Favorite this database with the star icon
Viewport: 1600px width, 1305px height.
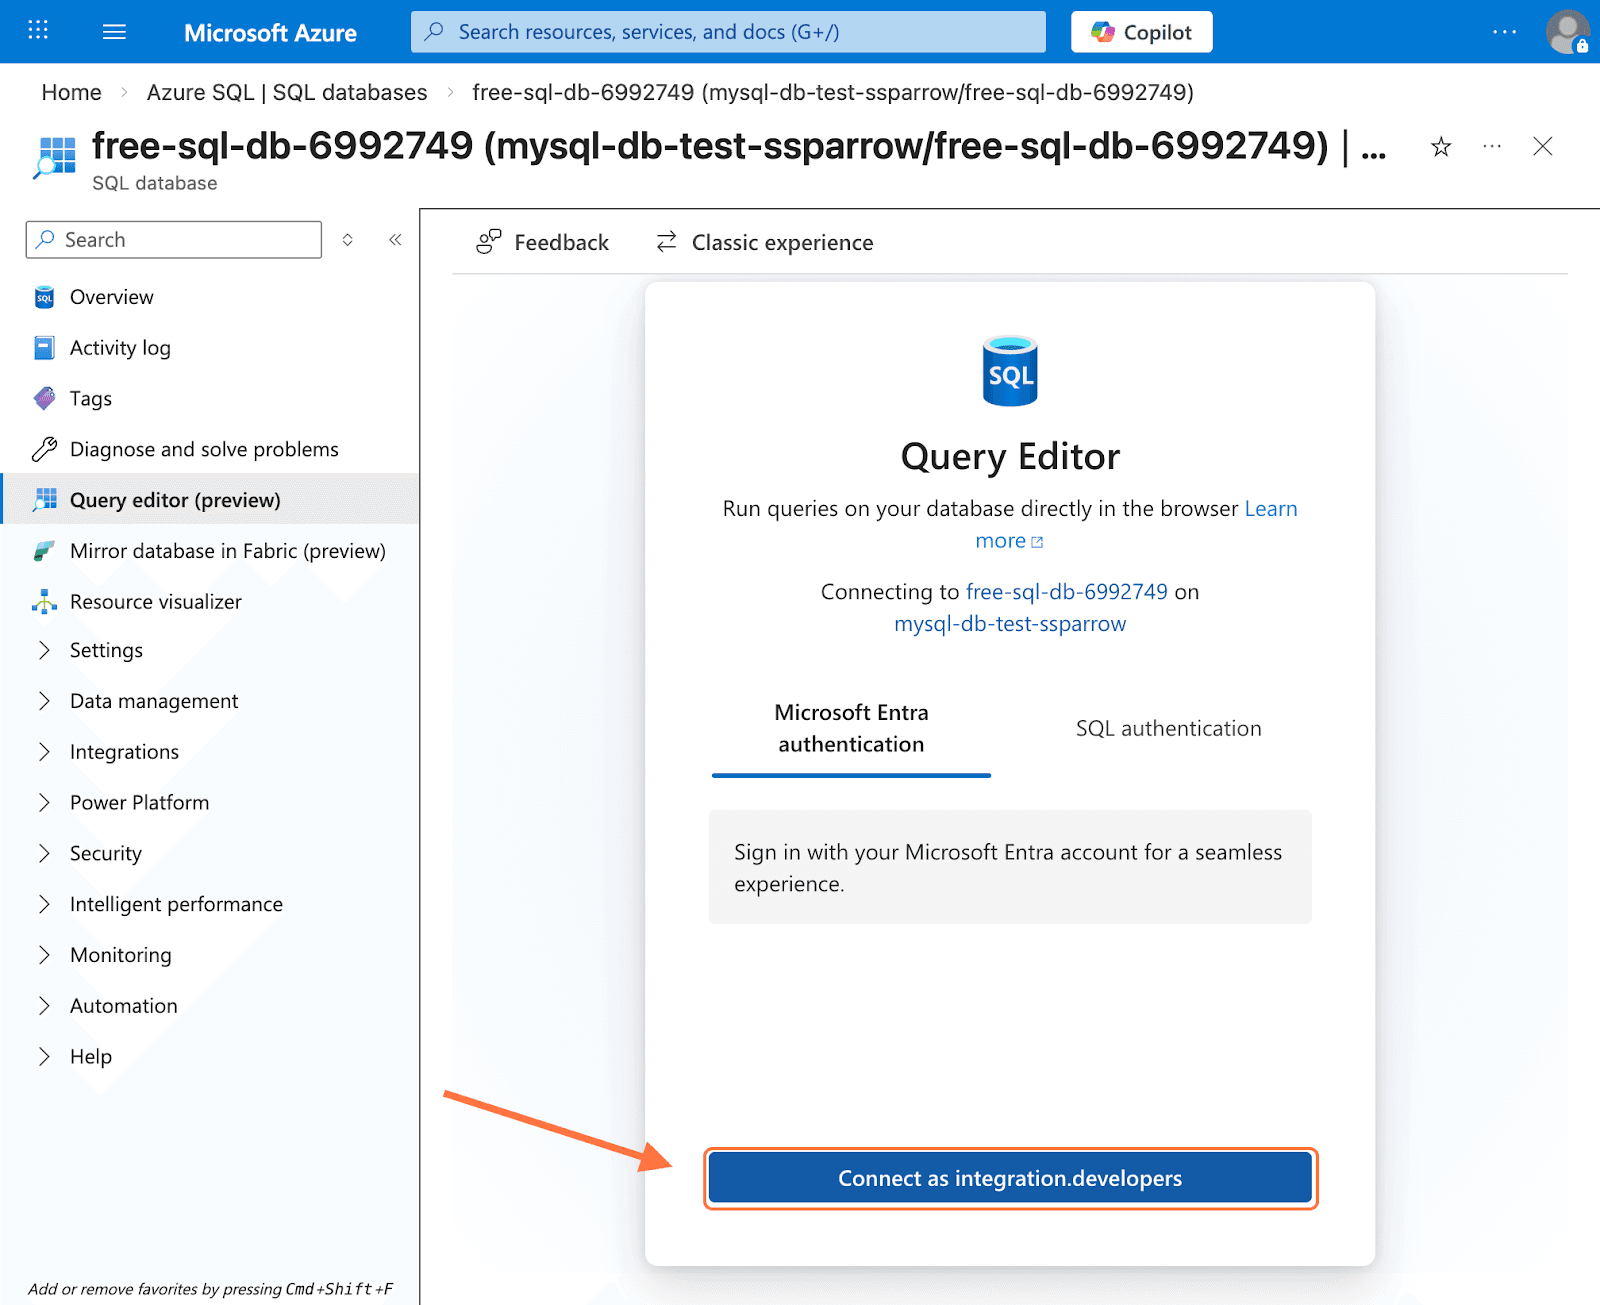click(x=1440, y=147)
